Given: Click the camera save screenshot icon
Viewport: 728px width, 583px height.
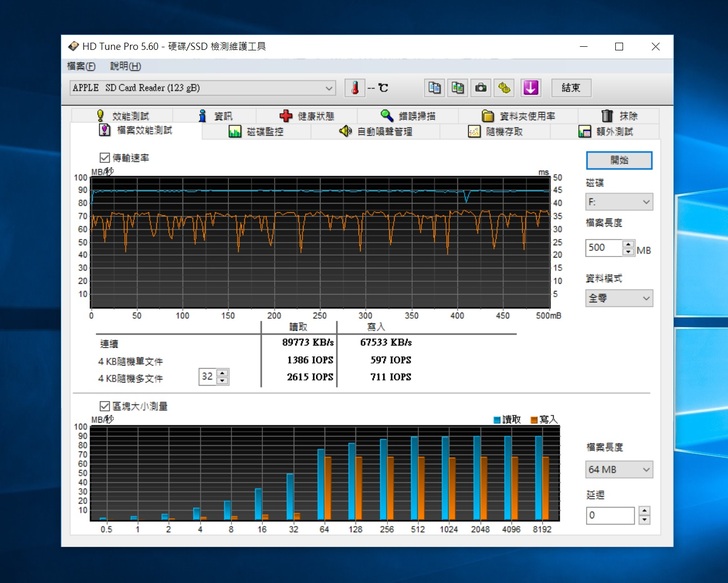Looking at the screenshot, I should click(481, 88).
